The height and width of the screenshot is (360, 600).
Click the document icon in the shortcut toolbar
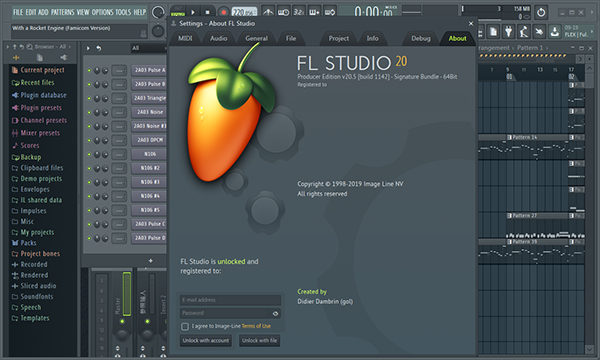[x=494, y=32]
